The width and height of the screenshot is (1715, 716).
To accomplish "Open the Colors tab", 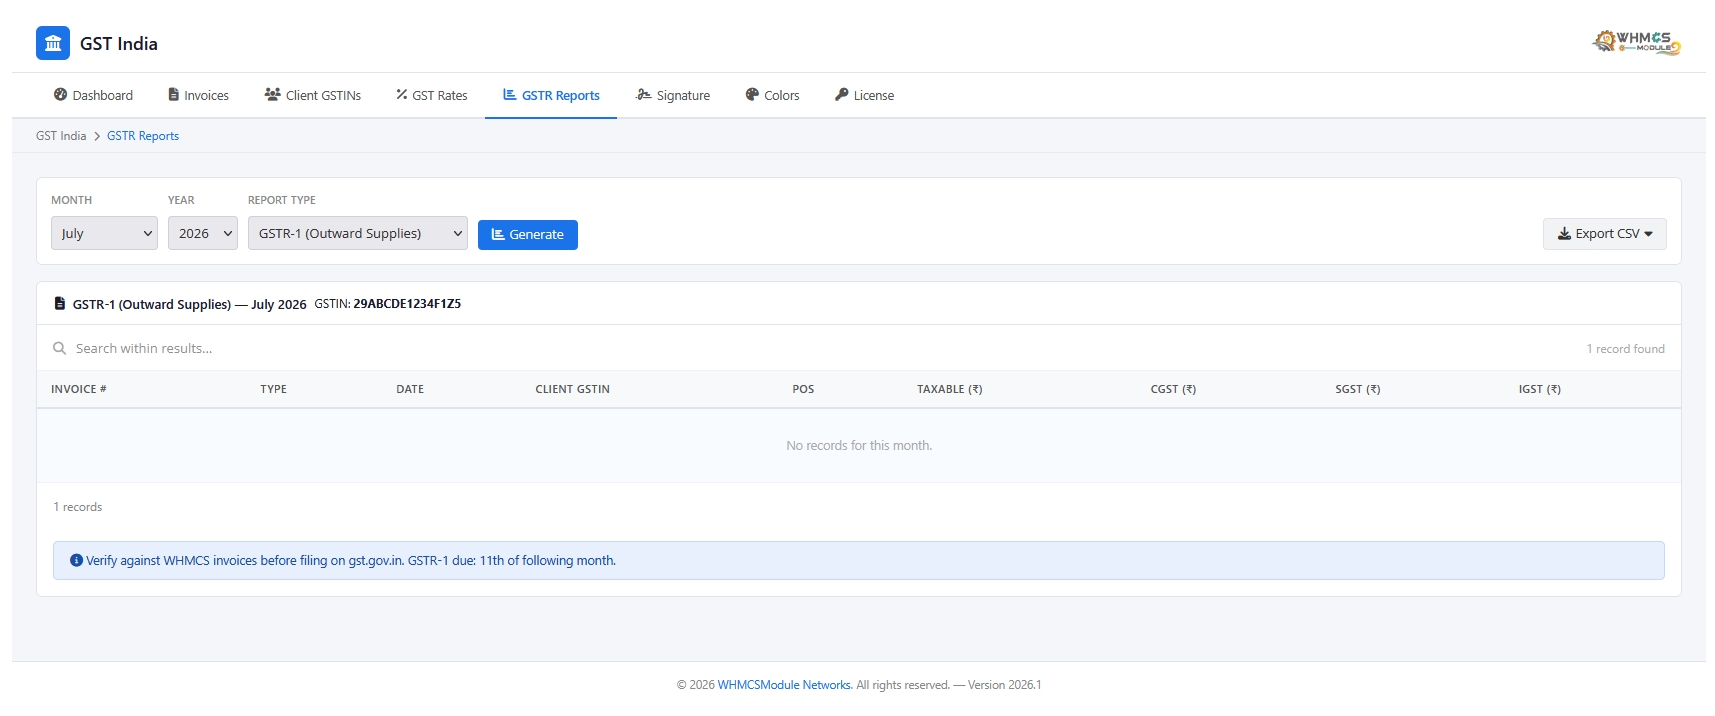I will (772, 95).
